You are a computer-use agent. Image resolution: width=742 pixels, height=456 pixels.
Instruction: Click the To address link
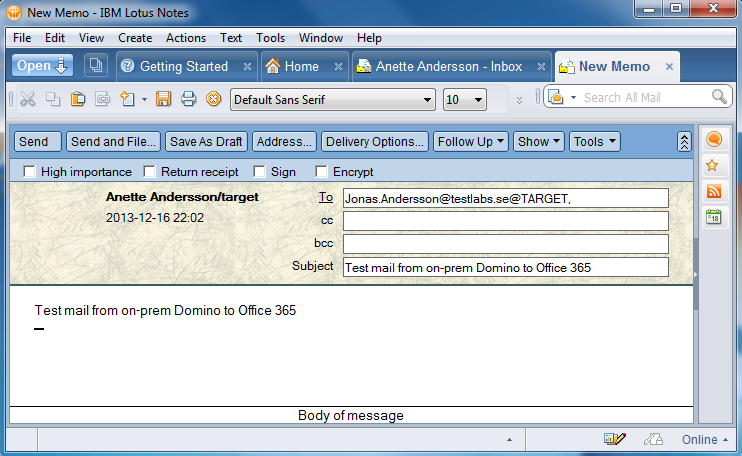tap(326, 197)
